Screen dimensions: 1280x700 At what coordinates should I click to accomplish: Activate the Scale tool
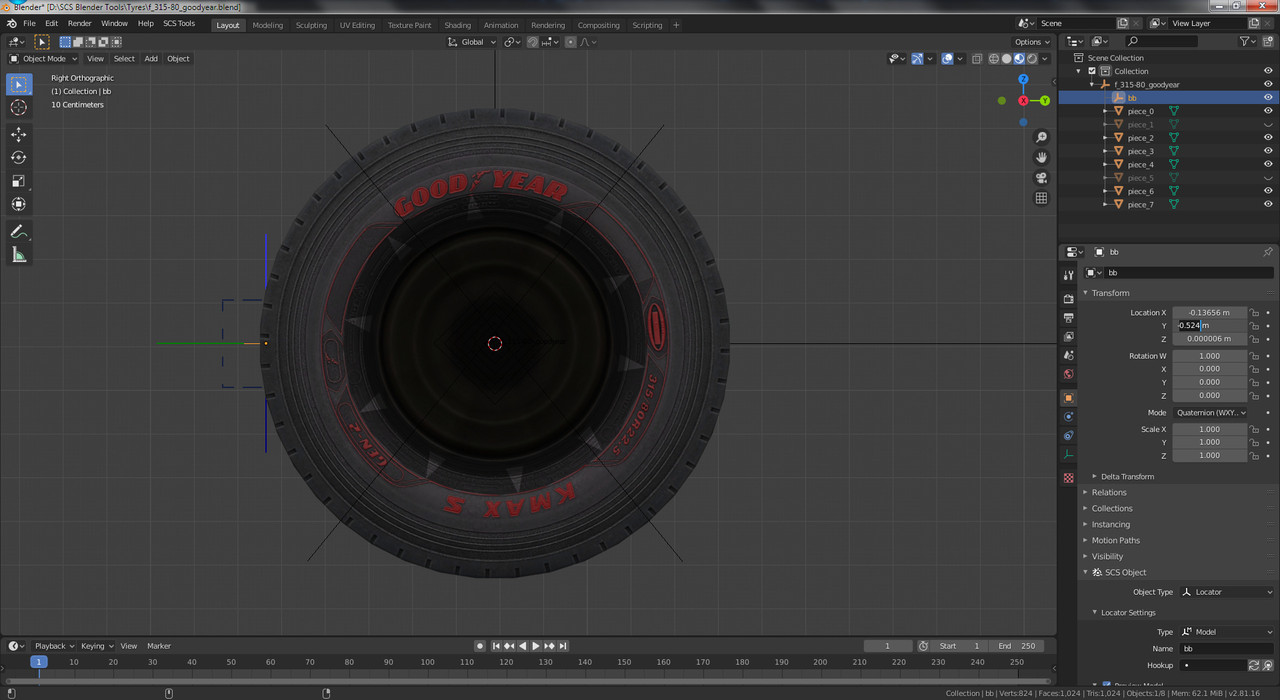point(18,181)
